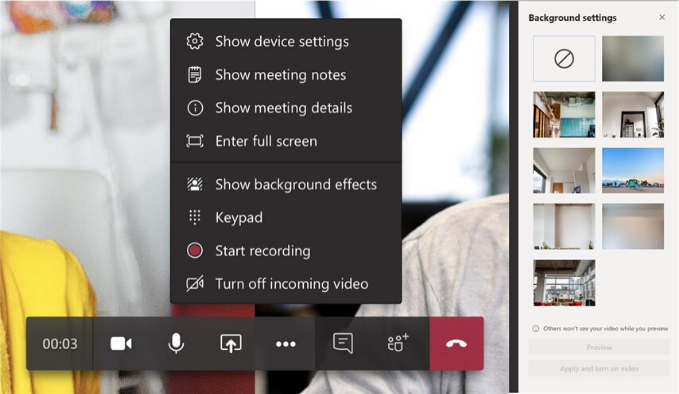Screen dimensions: 679x394
Task: Mute the microphone in the call bar
Action: click(x=176, y=344)
